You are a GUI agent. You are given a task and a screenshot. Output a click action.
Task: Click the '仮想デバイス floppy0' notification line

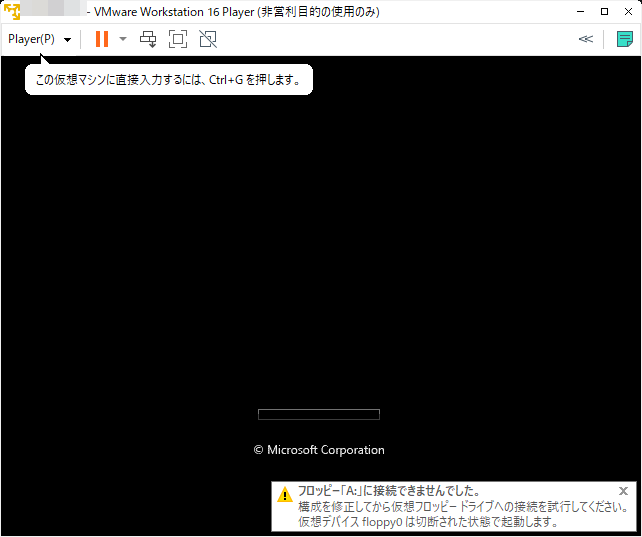427,522
